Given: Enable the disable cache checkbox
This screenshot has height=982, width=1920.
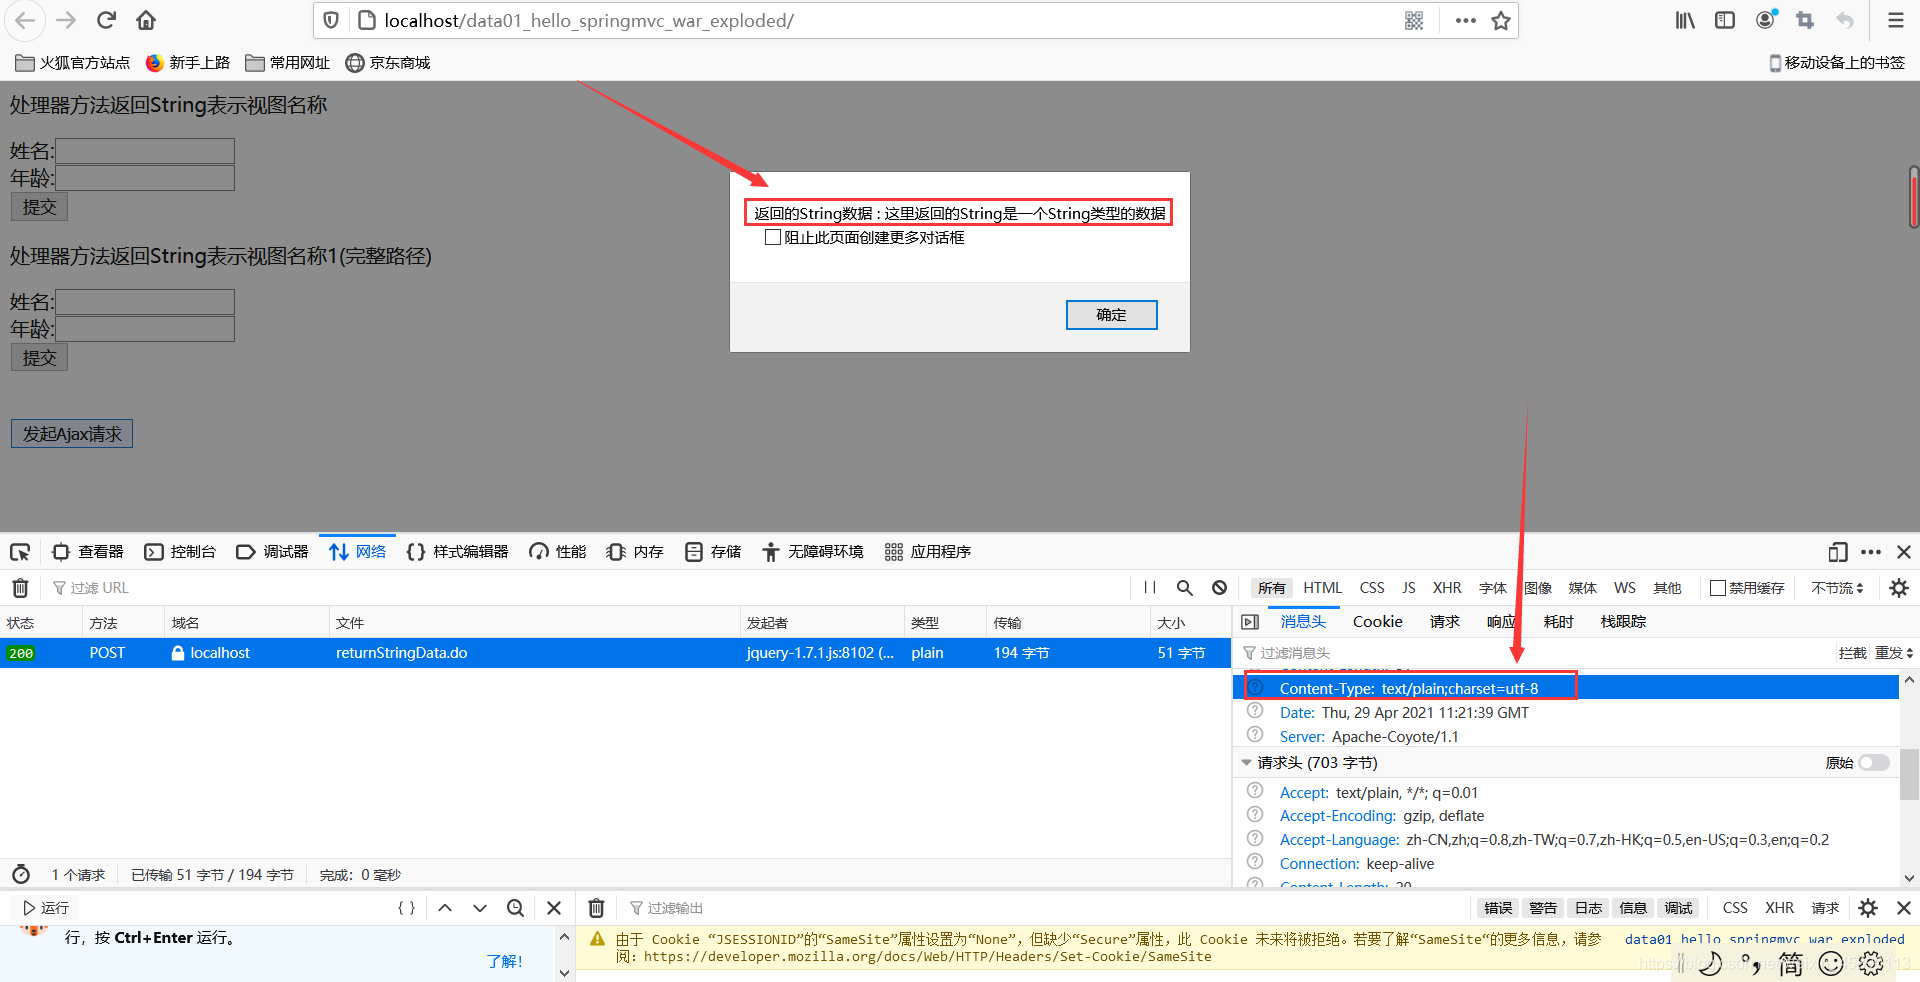Looking at the screenshot, I should (x=1718, y=588).
